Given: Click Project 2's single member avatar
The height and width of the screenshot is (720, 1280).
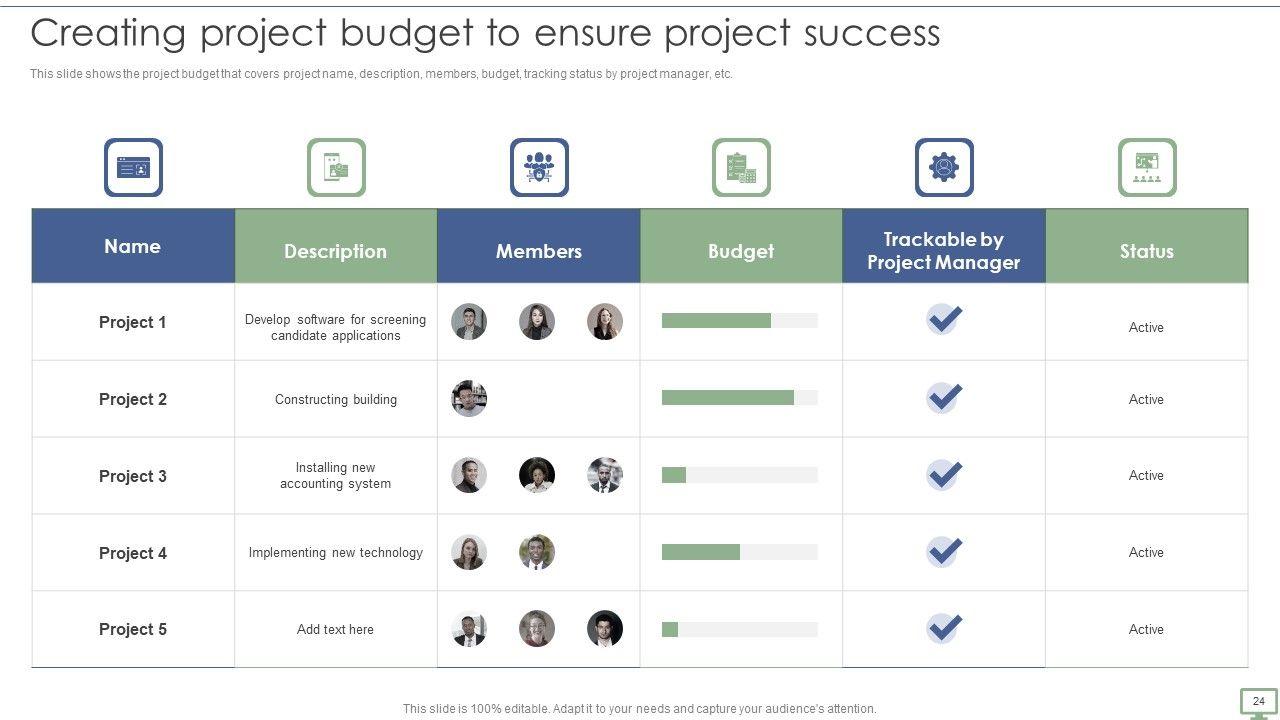Looking at the screenshot, I should coord(469,398).
